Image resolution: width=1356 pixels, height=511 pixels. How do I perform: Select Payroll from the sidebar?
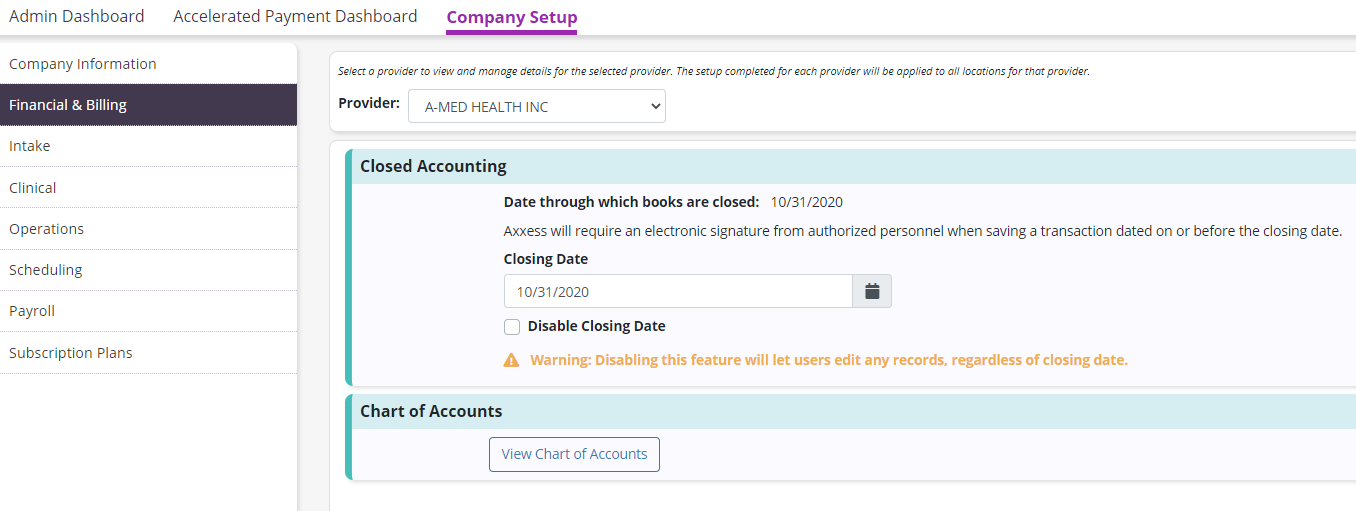coord(32,311)
